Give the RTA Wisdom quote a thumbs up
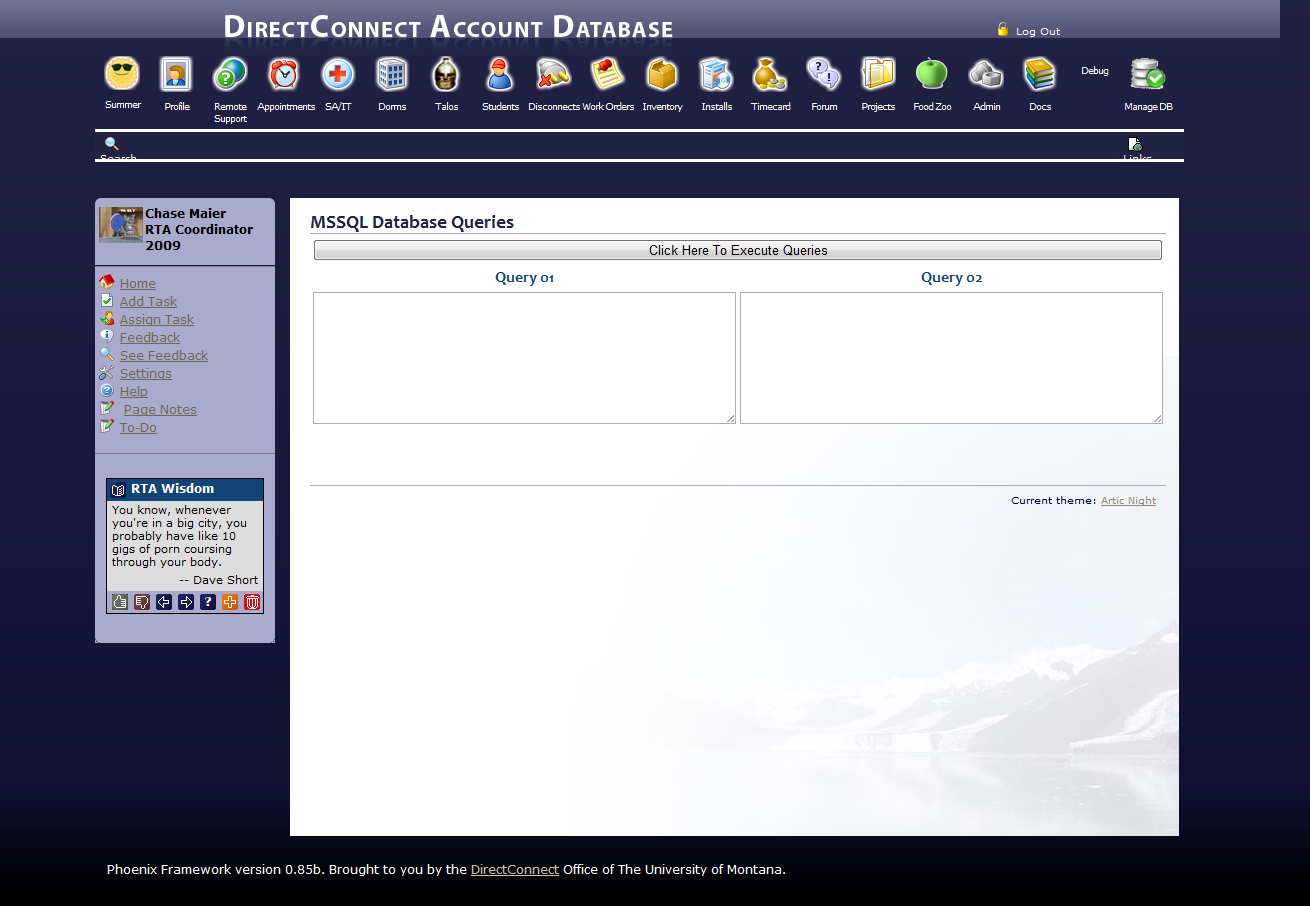 click(120, 602)
